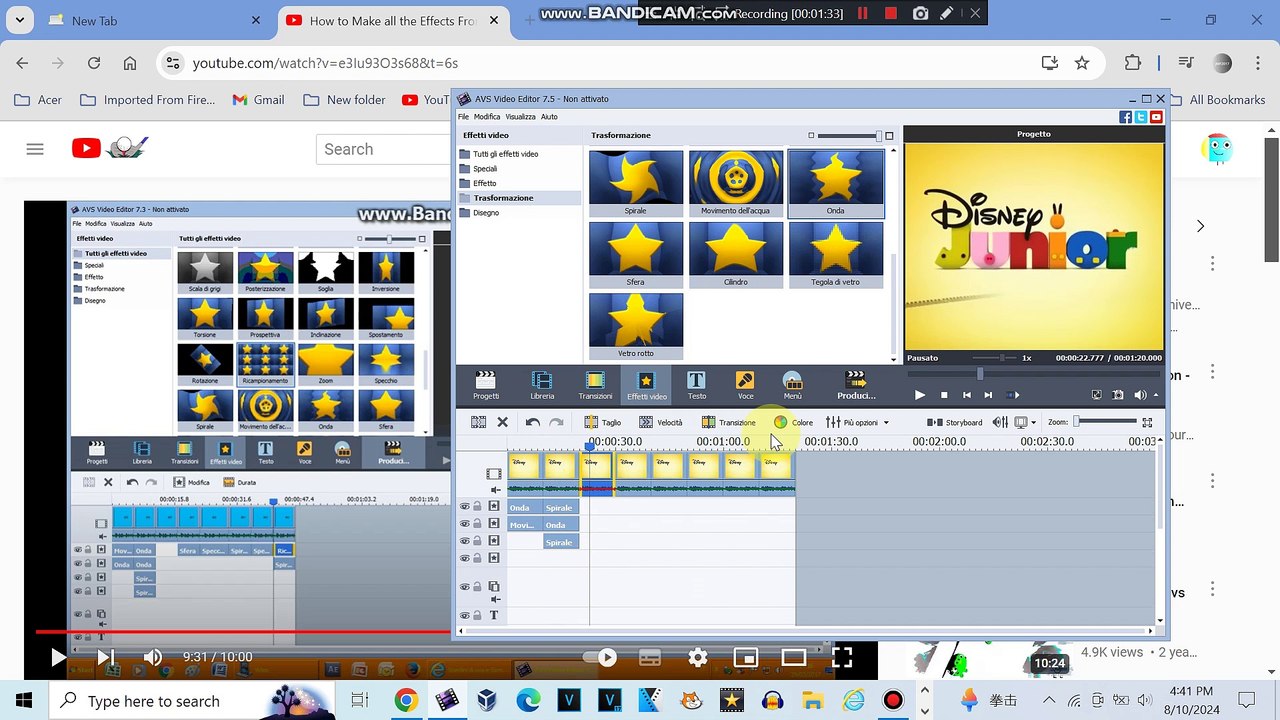This screenshot has height=720, width=1280.
Task: Show hidden system tray icons
Action: point(1048,700)
